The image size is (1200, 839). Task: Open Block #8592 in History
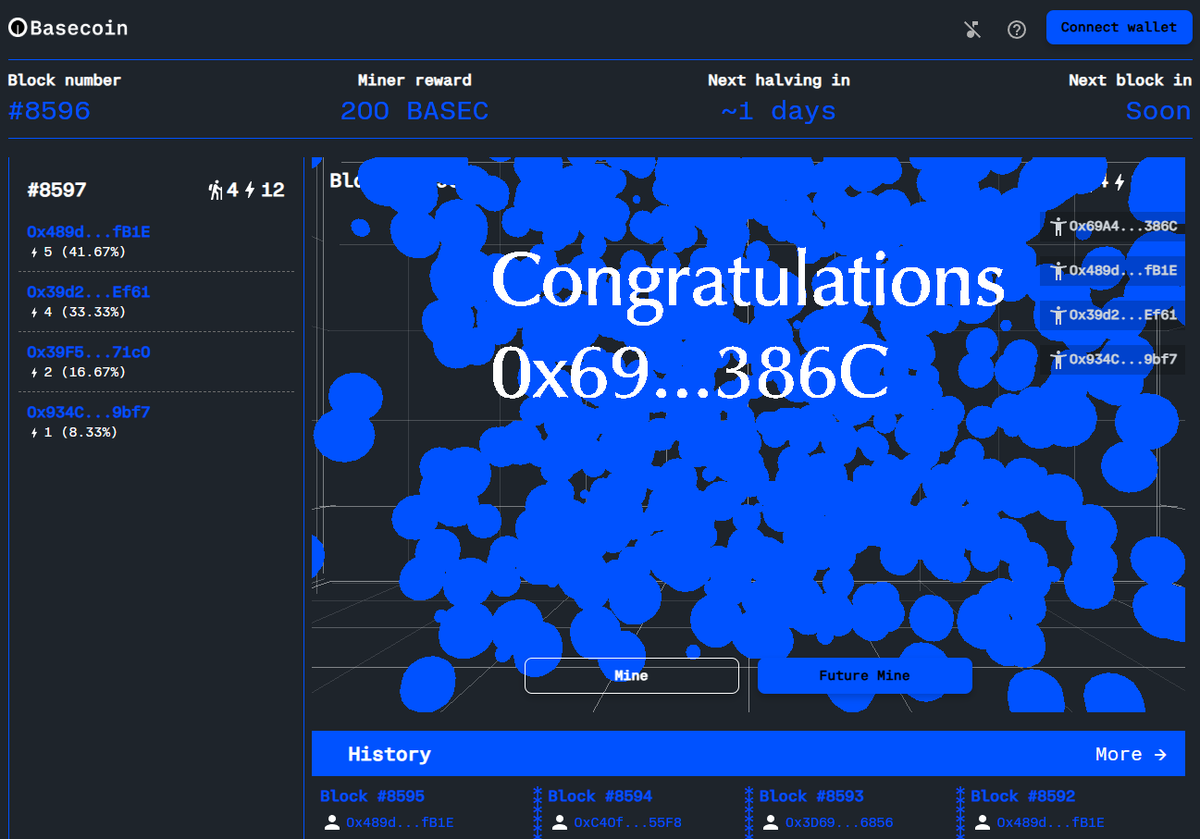1023,796
